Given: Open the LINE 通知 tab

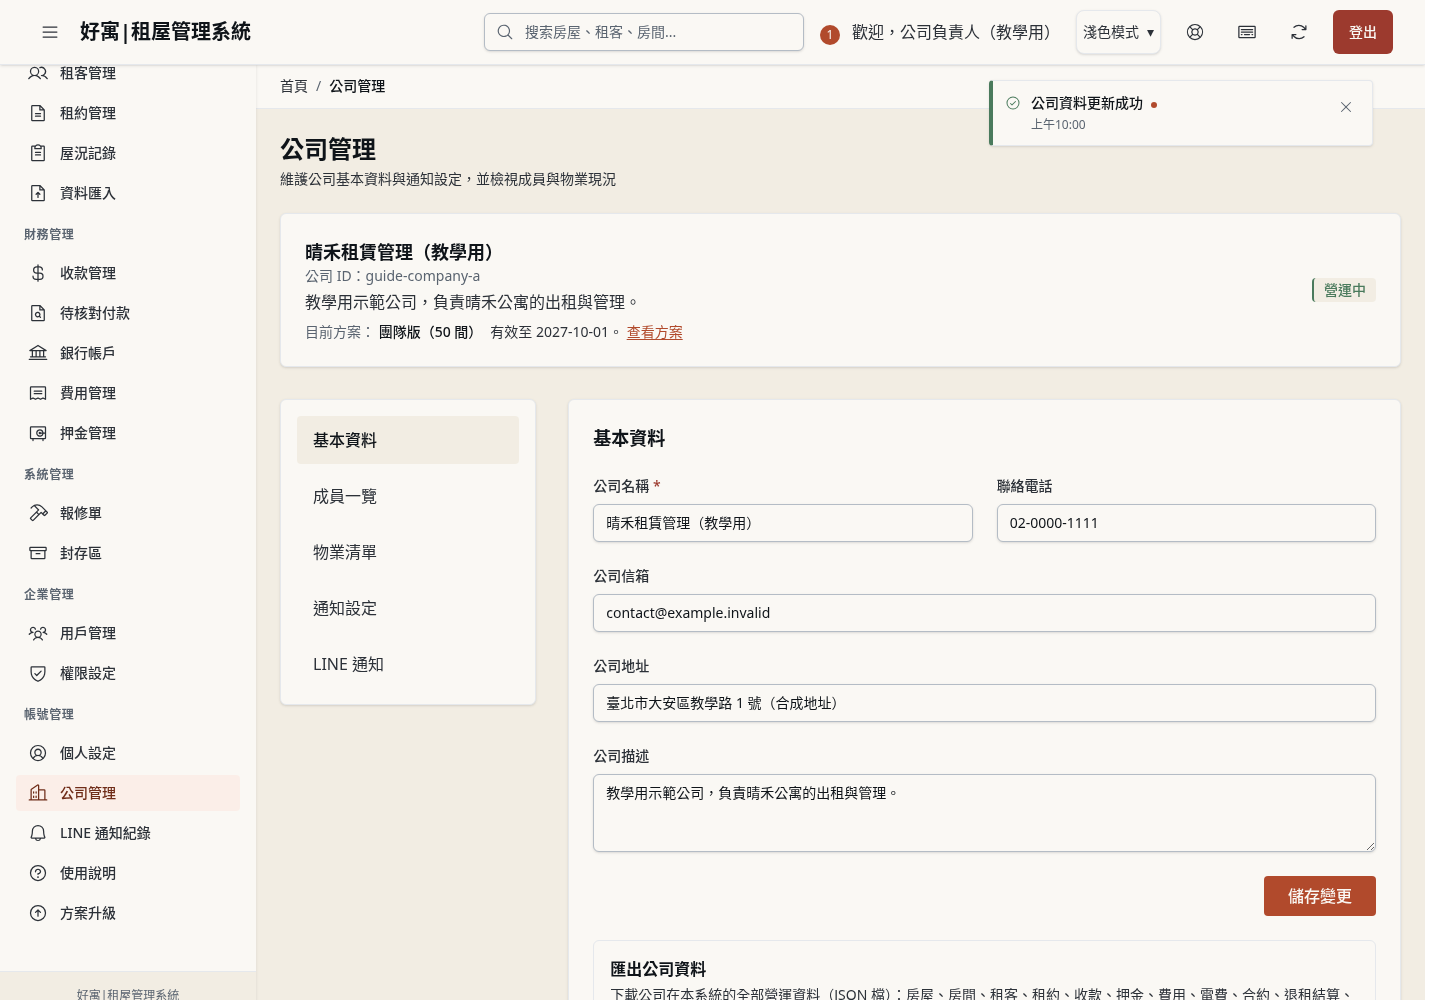Looking at the screenshot, I should (408, 664).
